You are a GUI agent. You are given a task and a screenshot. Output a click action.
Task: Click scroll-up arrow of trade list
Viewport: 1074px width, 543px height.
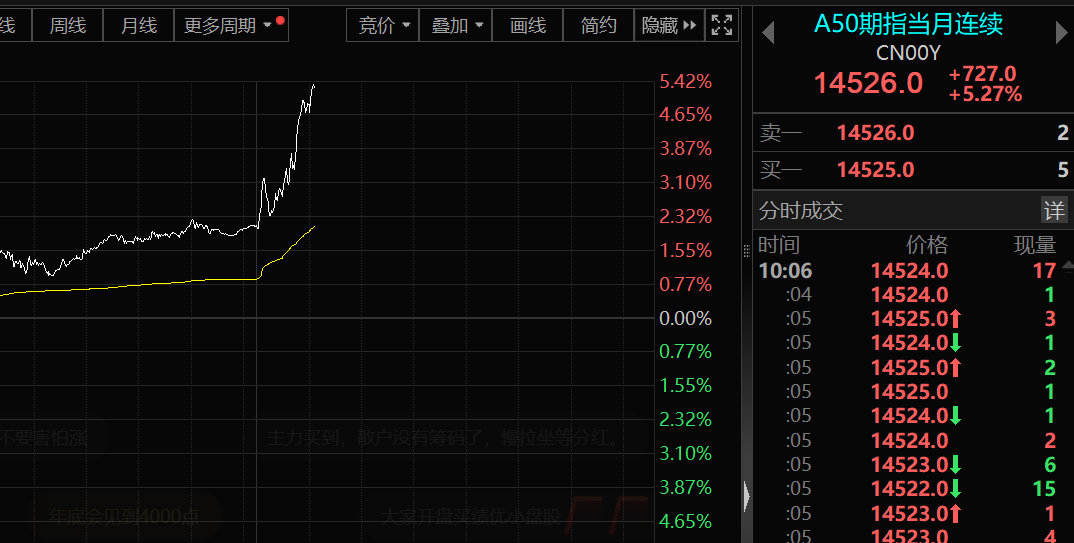click(1067, 266)
